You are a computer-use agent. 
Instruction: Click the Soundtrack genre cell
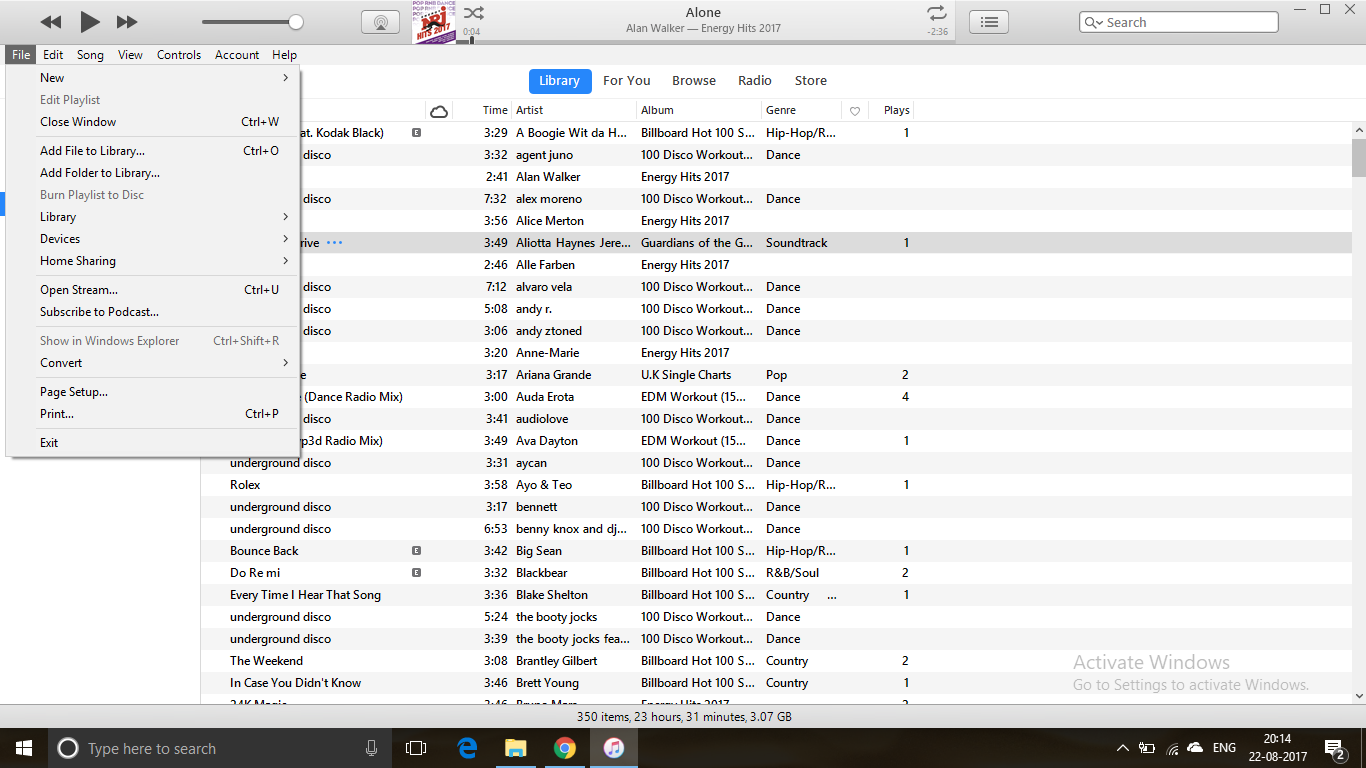(x=797, y=243)
